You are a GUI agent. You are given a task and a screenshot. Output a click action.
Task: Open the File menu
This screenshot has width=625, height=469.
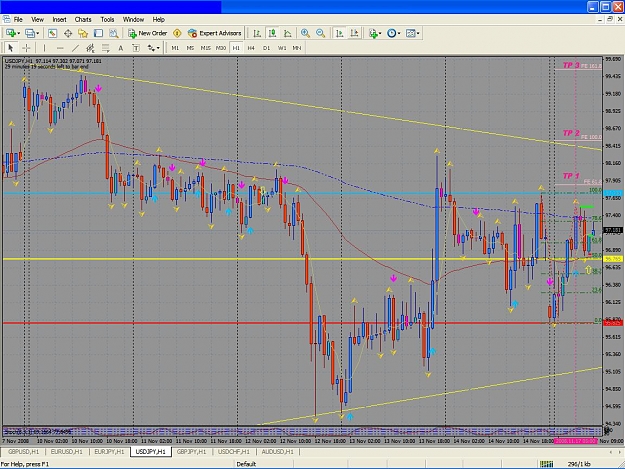click(x=18, y=19)
